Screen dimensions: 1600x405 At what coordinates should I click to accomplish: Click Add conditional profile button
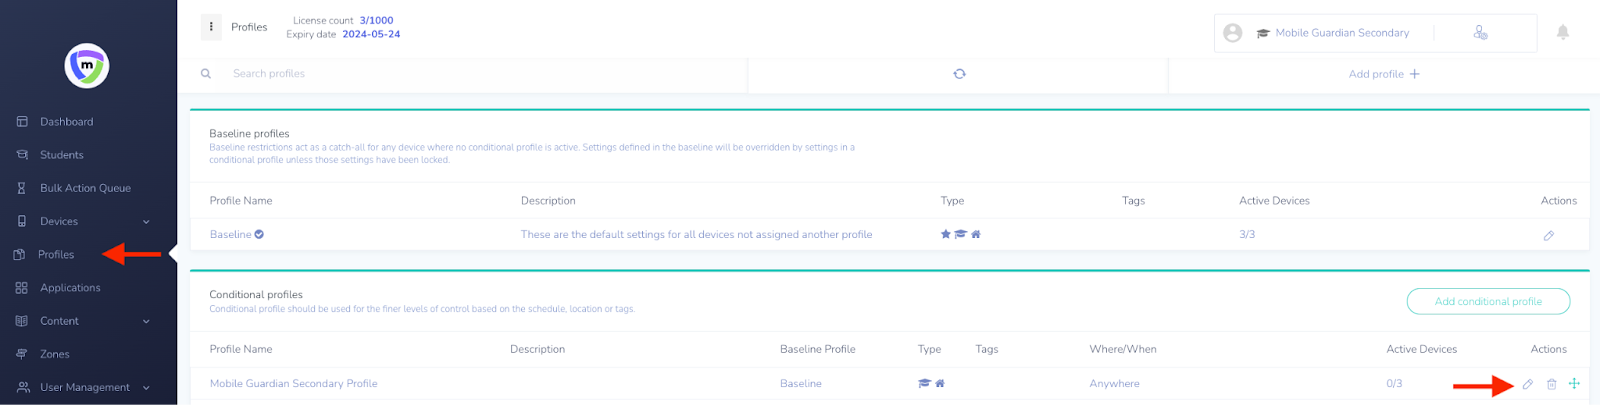pos(1488,301)
